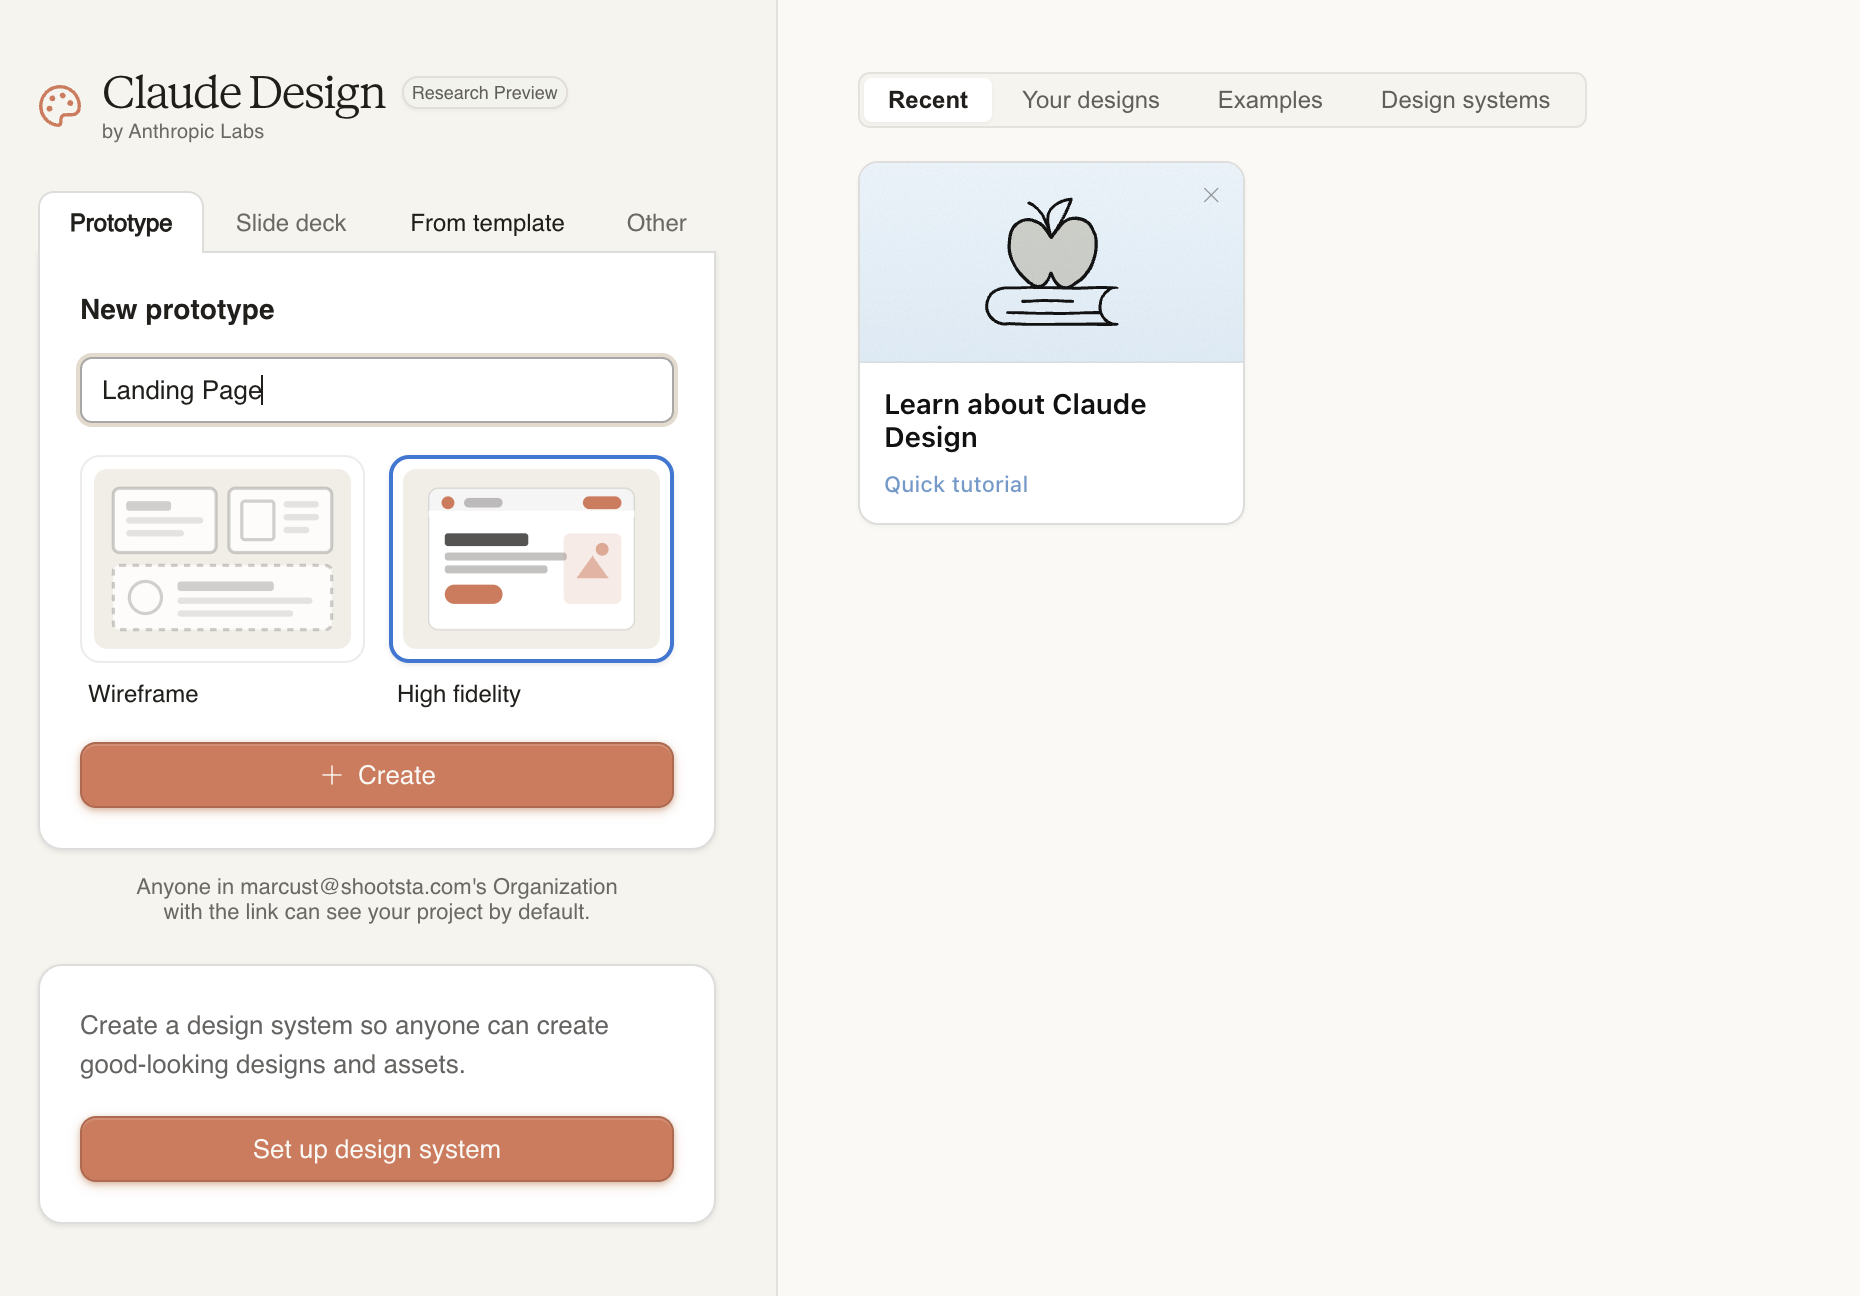Stay on the Prototype tab
1860x1296 pixels.
pos(121,222)
